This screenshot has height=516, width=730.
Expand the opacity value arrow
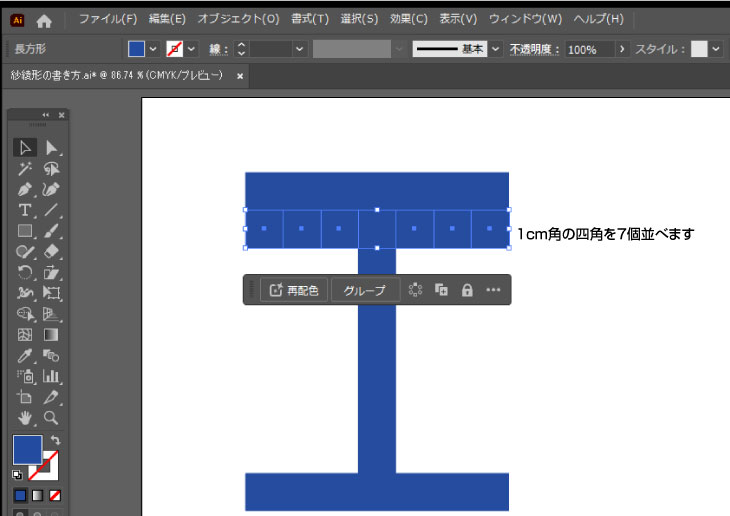[623, 49]
